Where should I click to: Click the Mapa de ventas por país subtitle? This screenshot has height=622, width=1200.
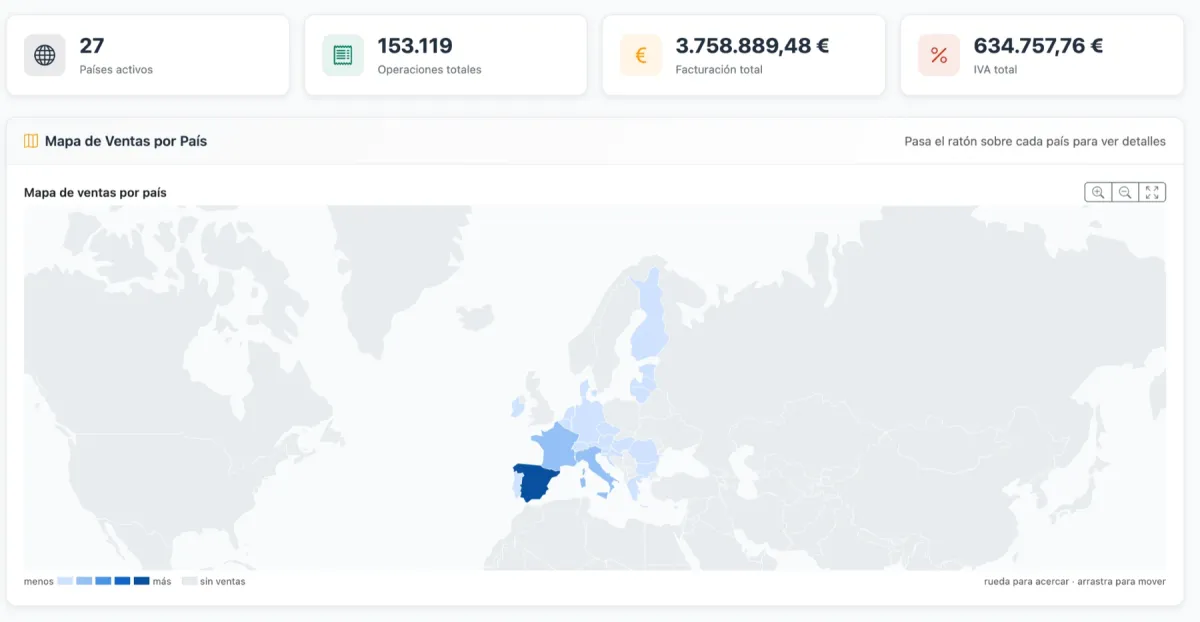coord(95,192)
